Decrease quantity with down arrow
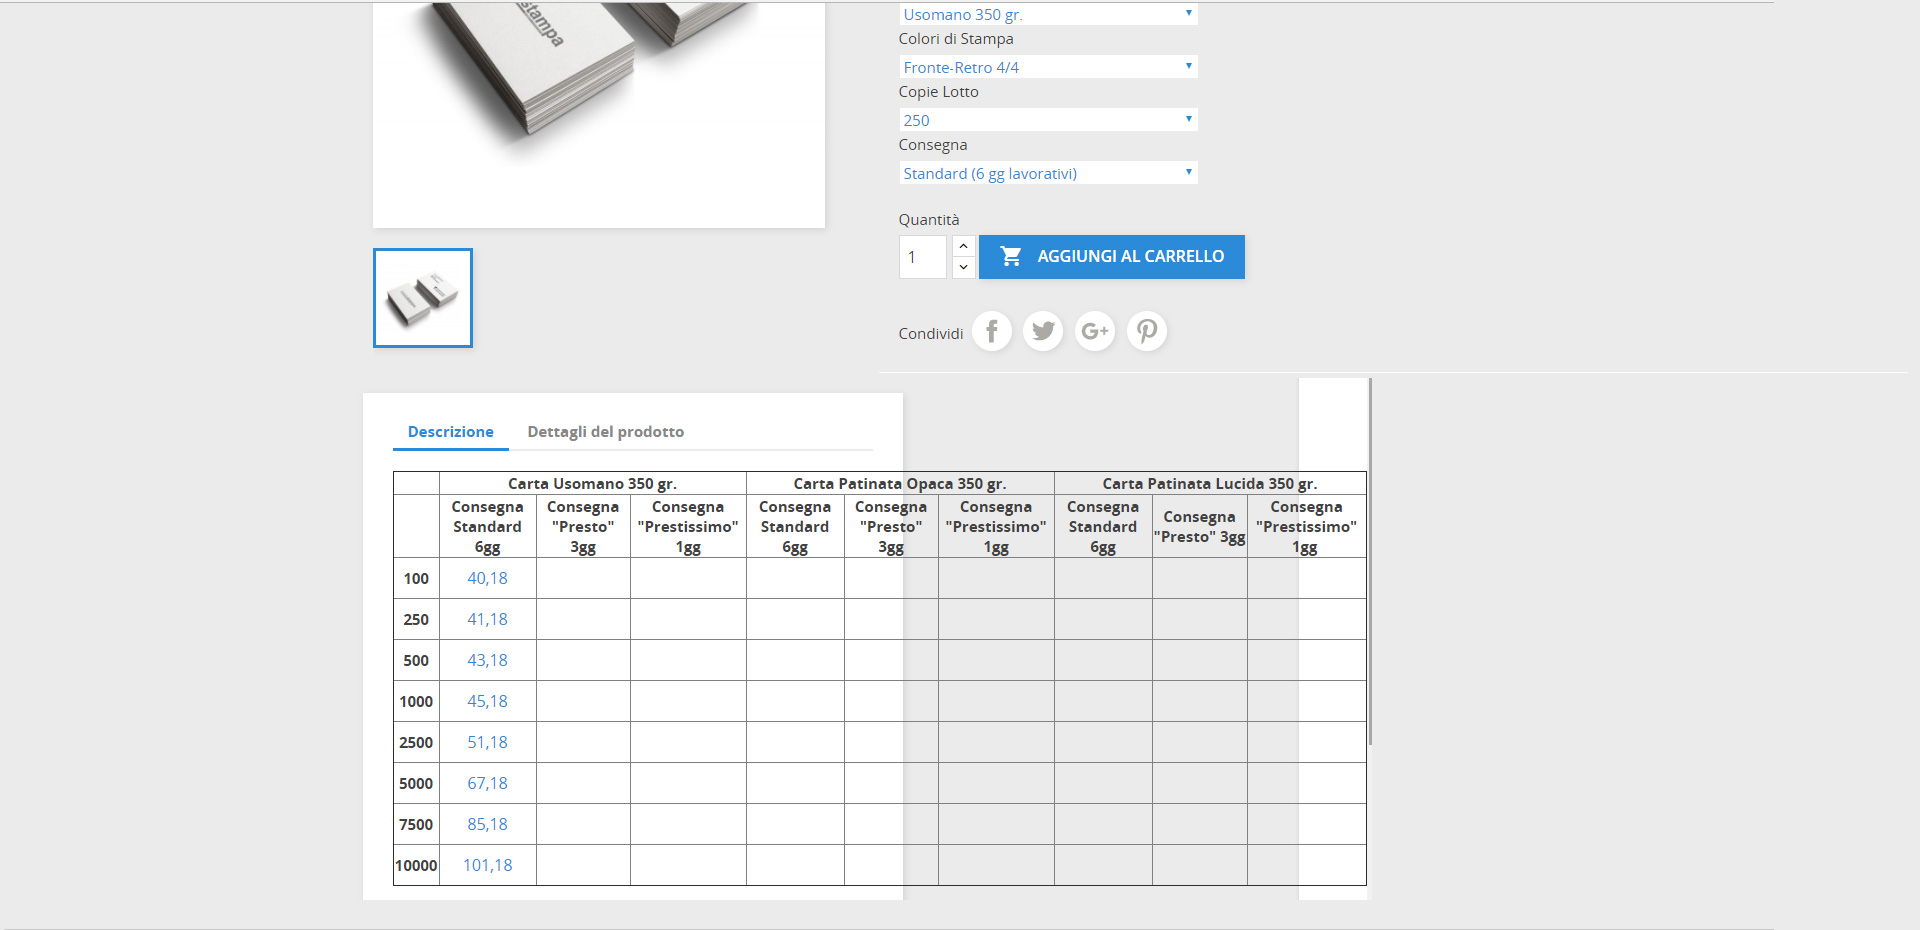The image size is (1920, 930). point(963,268)
